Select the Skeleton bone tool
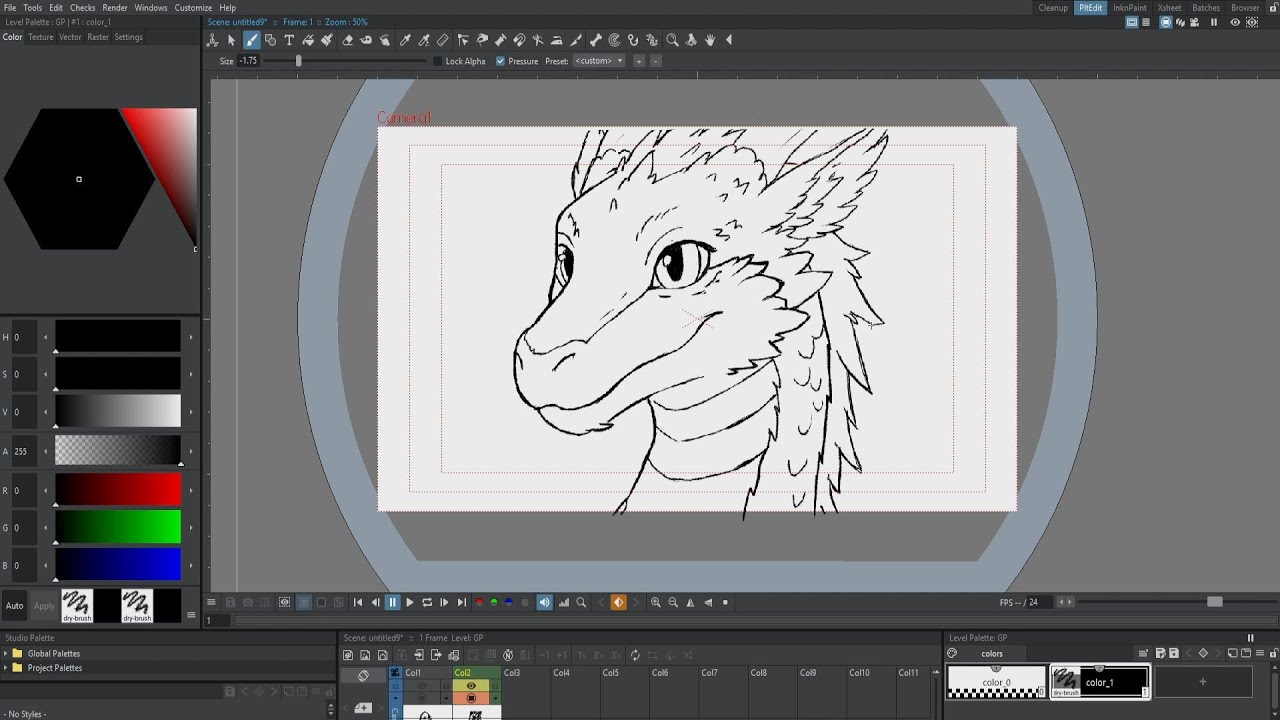Image resolution: width=1280 pixels, height=720 pixels. coord(595,40)
